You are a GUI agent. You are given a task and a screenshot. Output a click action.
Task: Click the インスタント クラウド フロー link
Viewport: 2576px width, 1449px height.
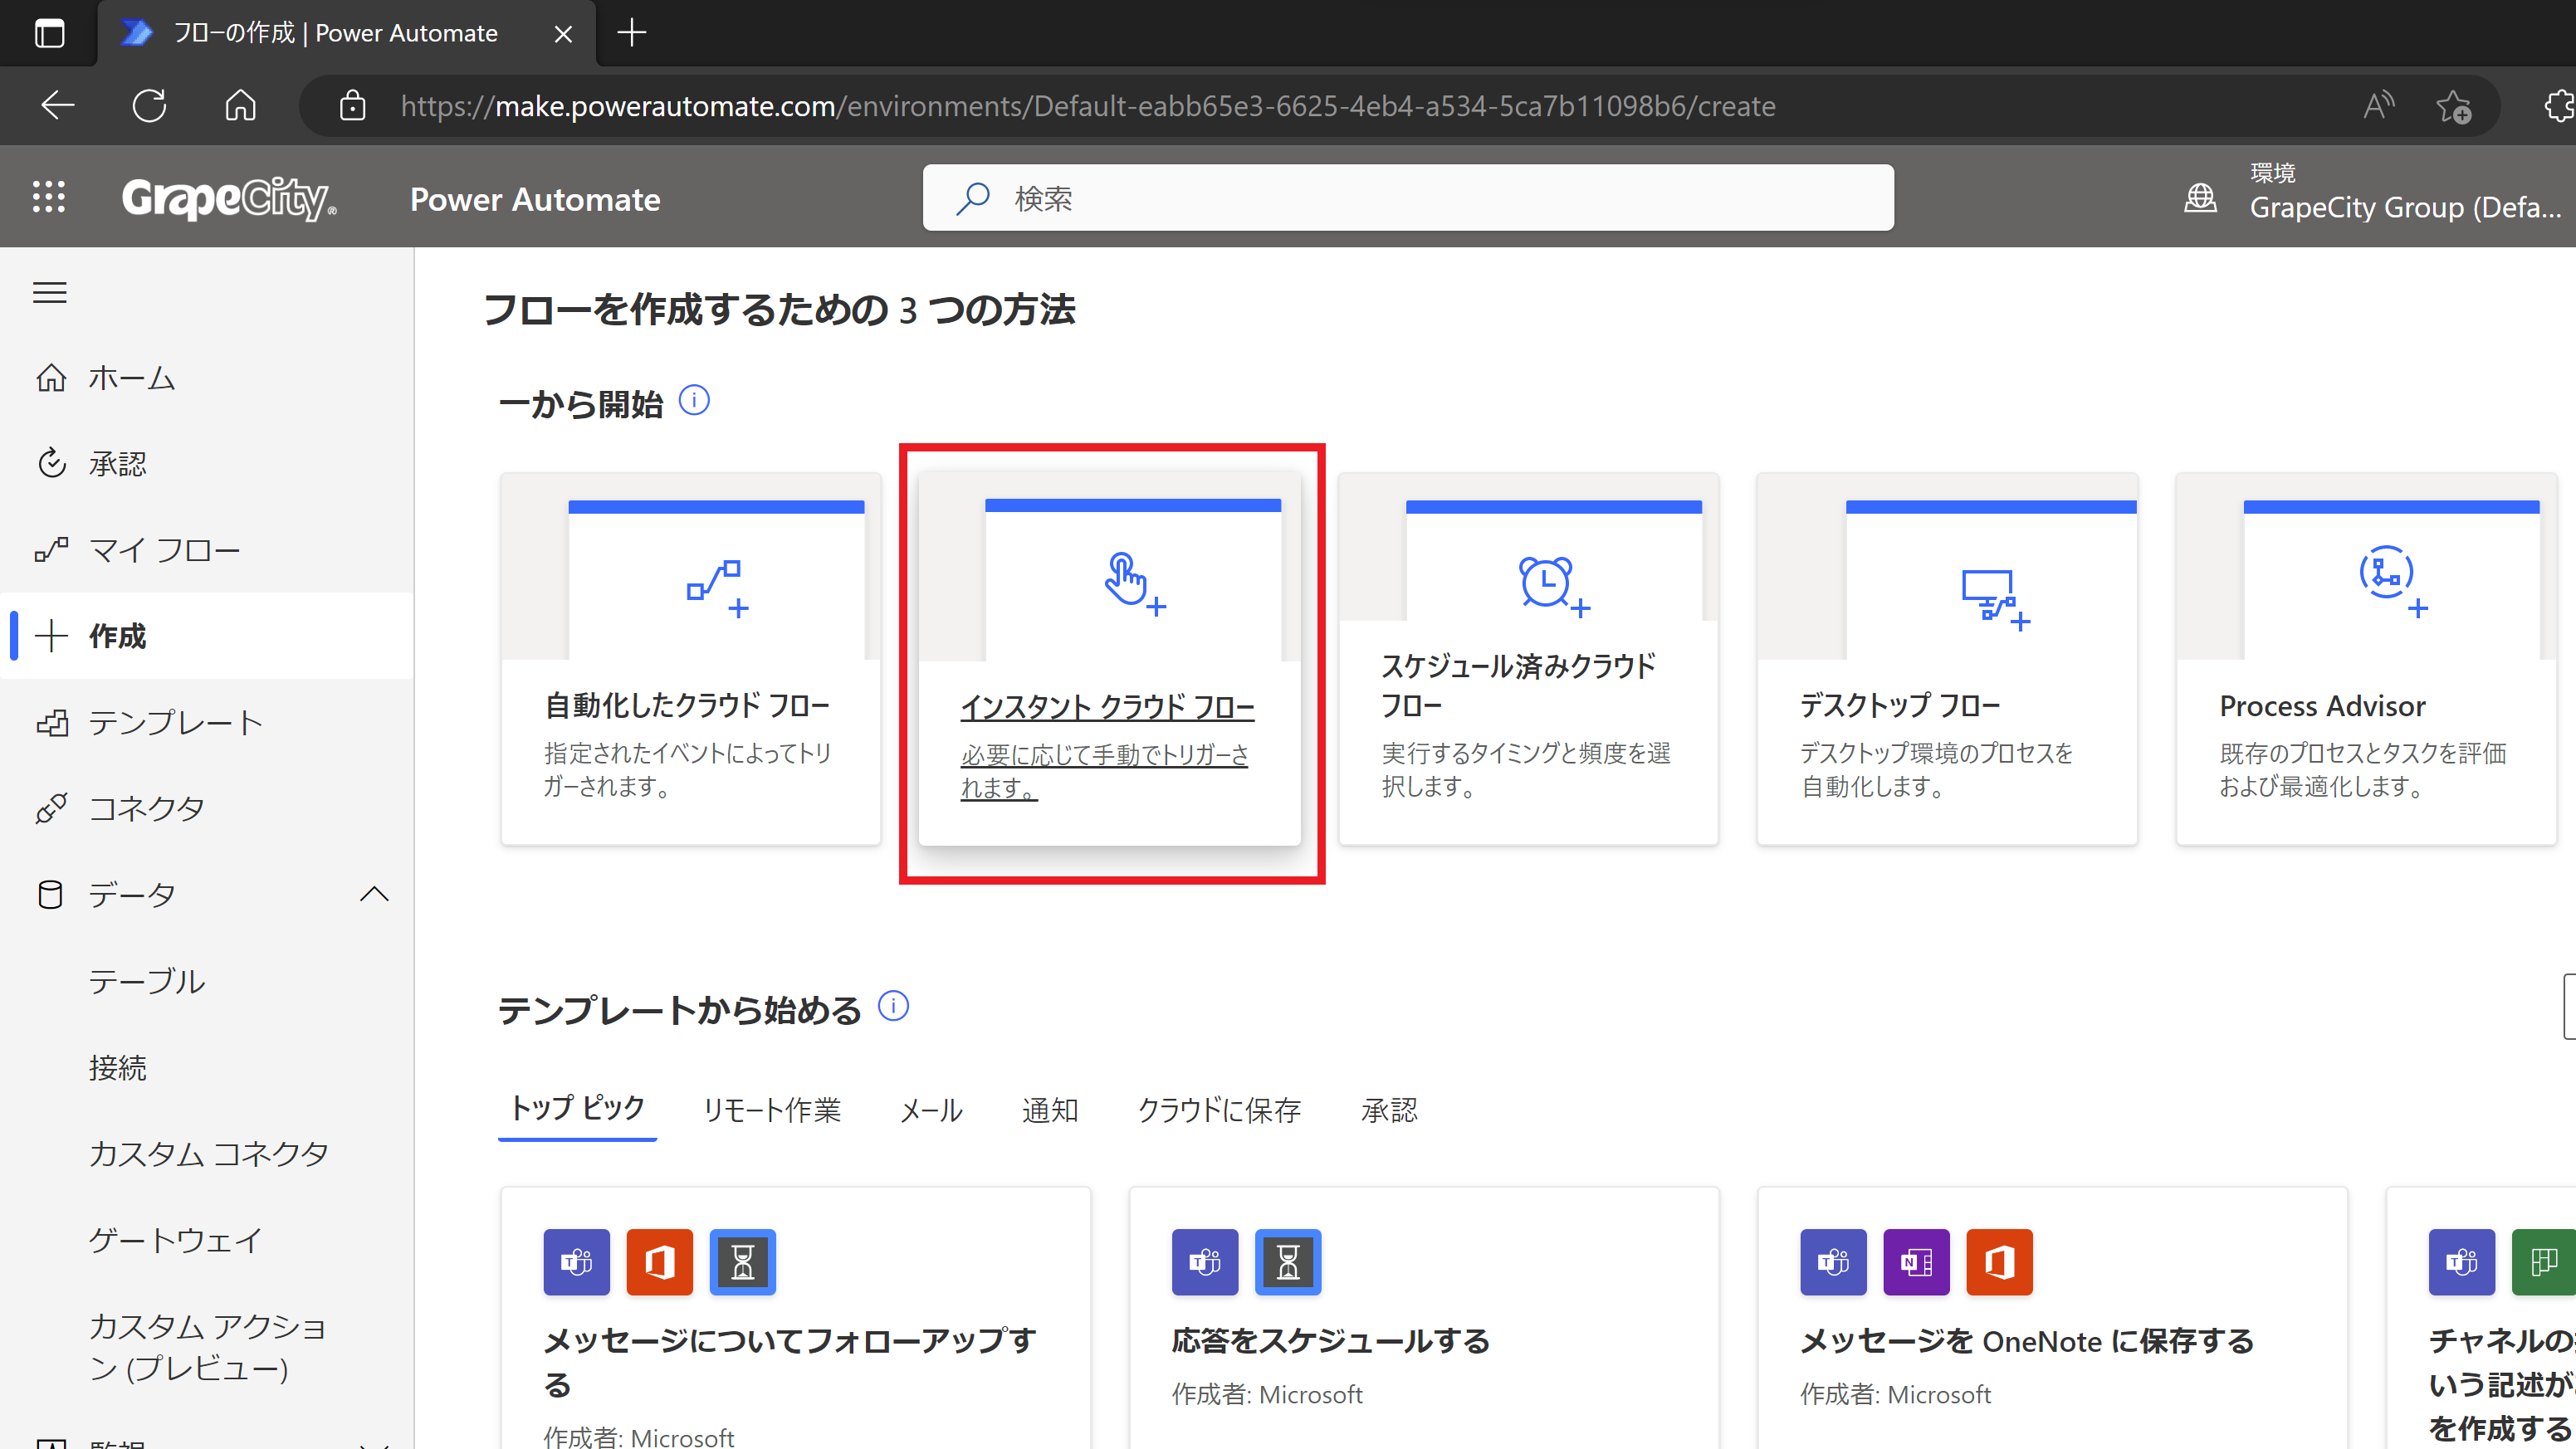[1107, 707]
